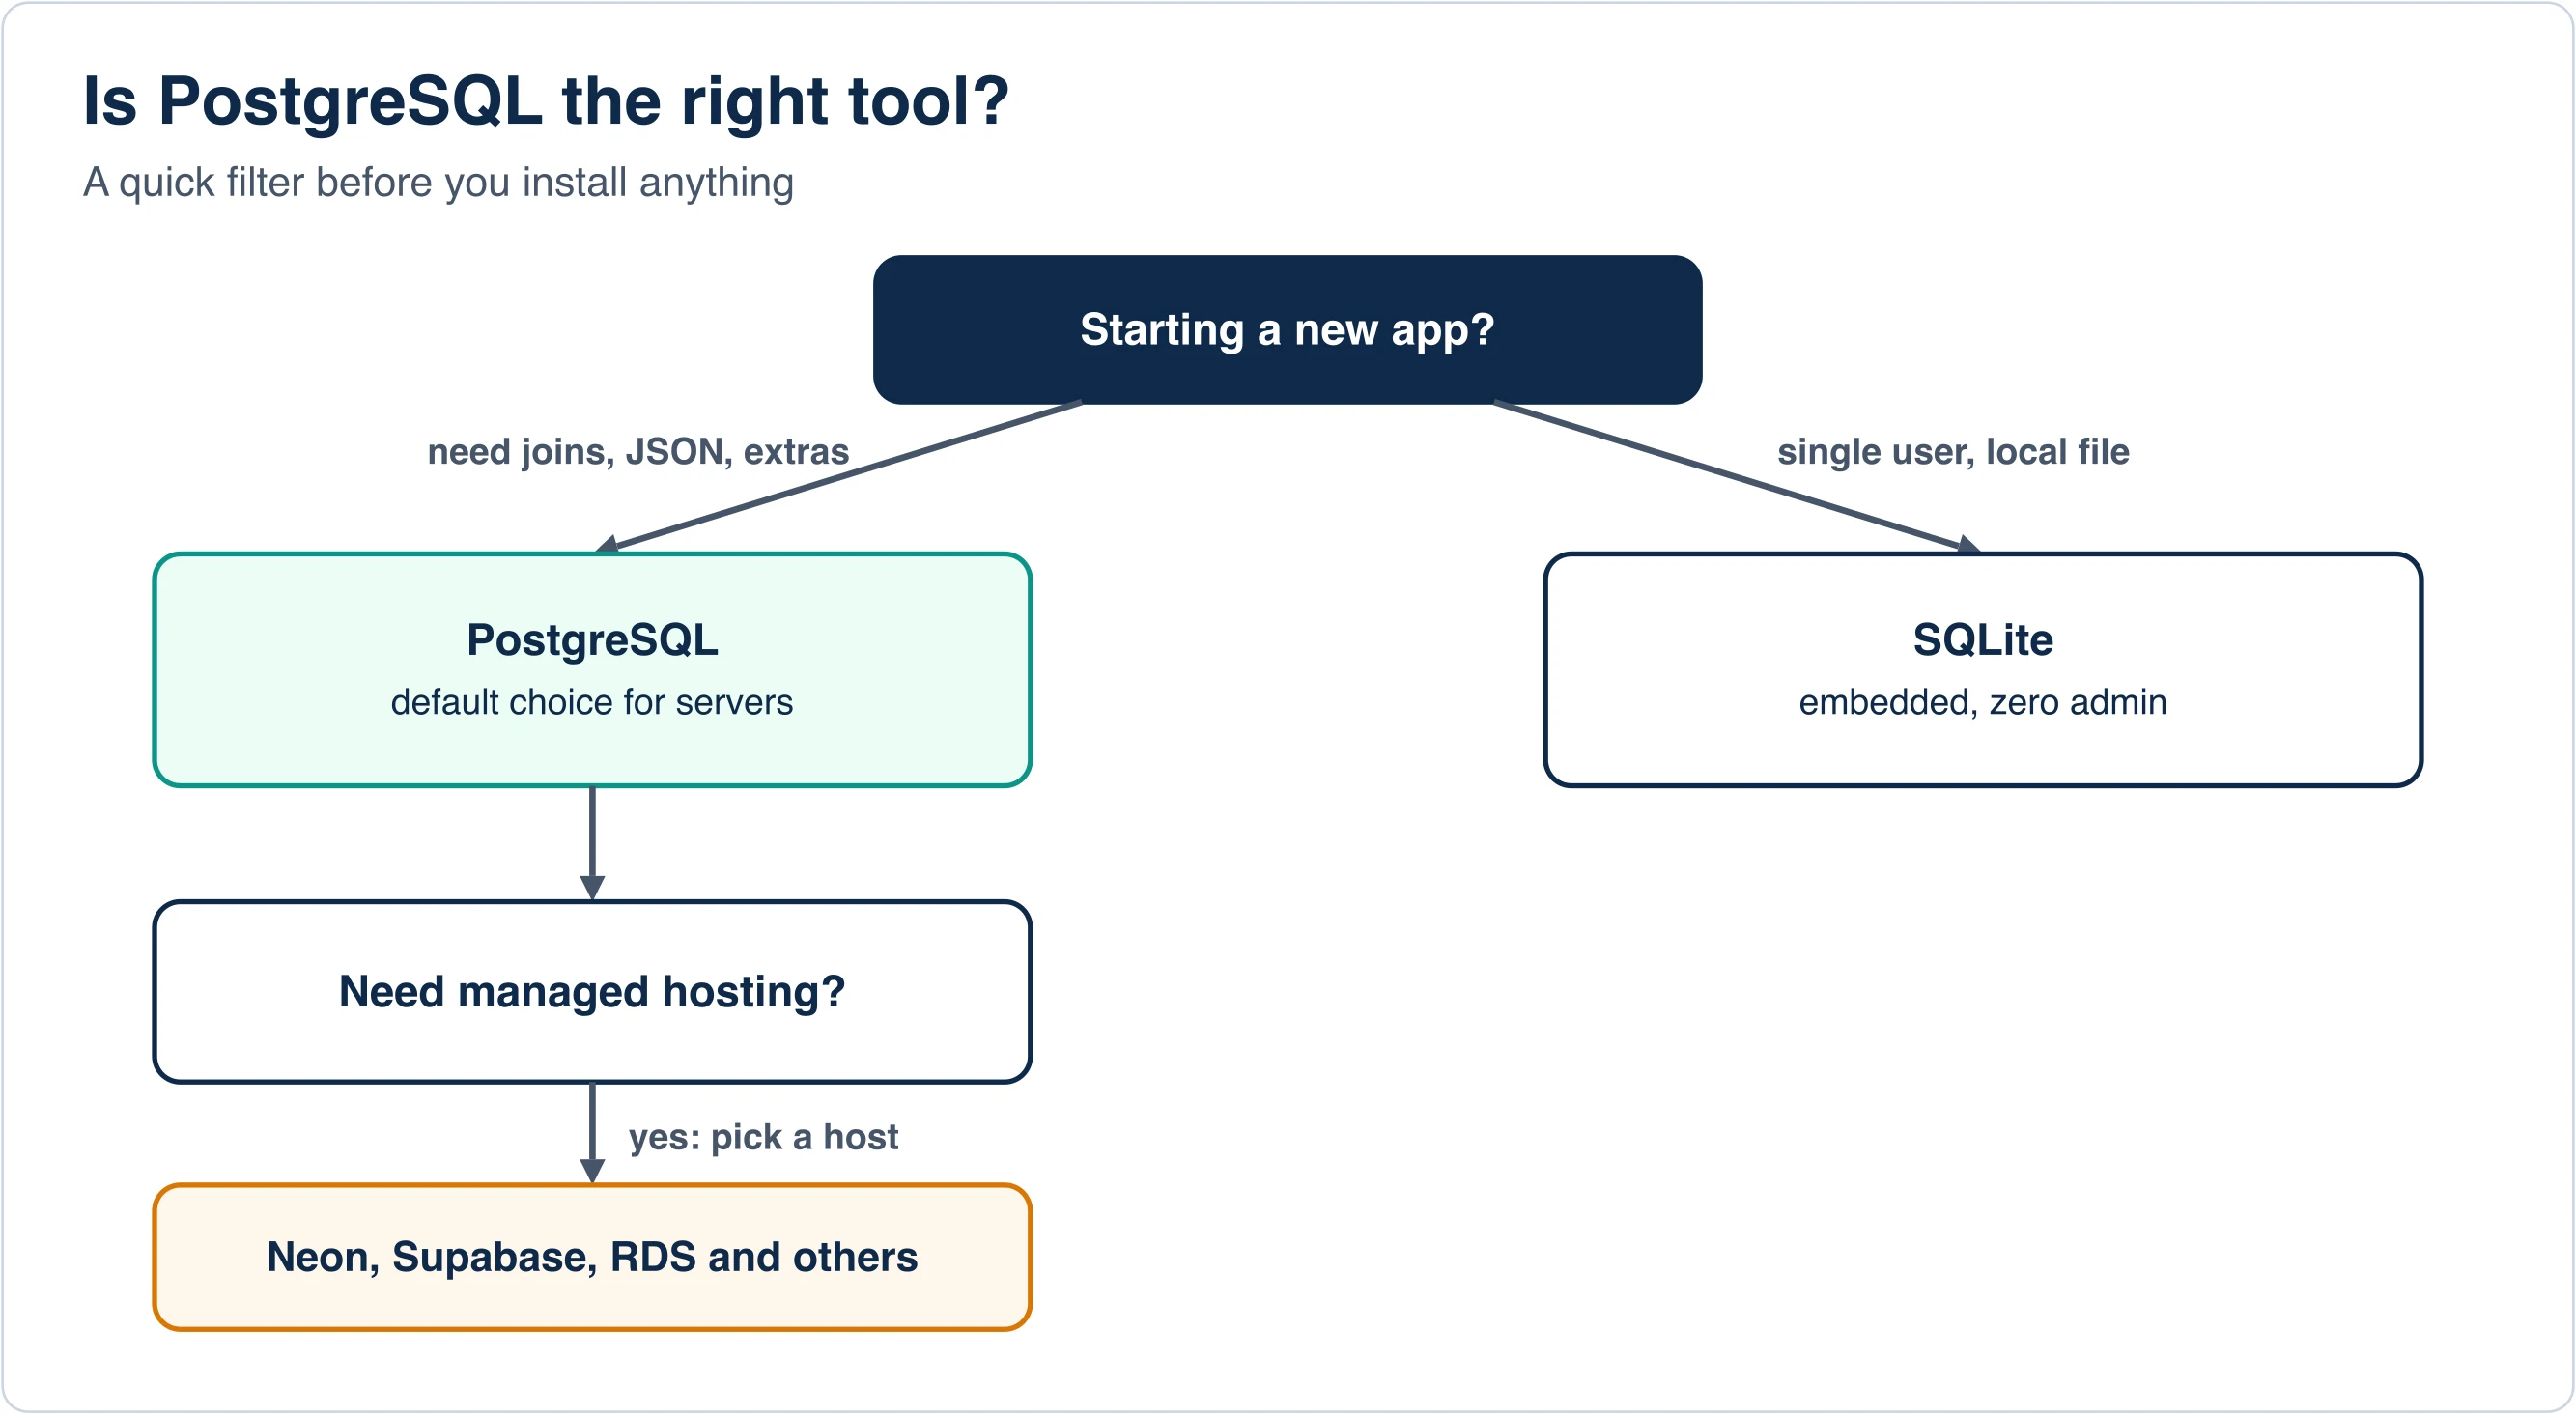Click 'embedded, zero admin' text
2576x1417 pixels.
pyautogui.click(x=1982, y=703)
